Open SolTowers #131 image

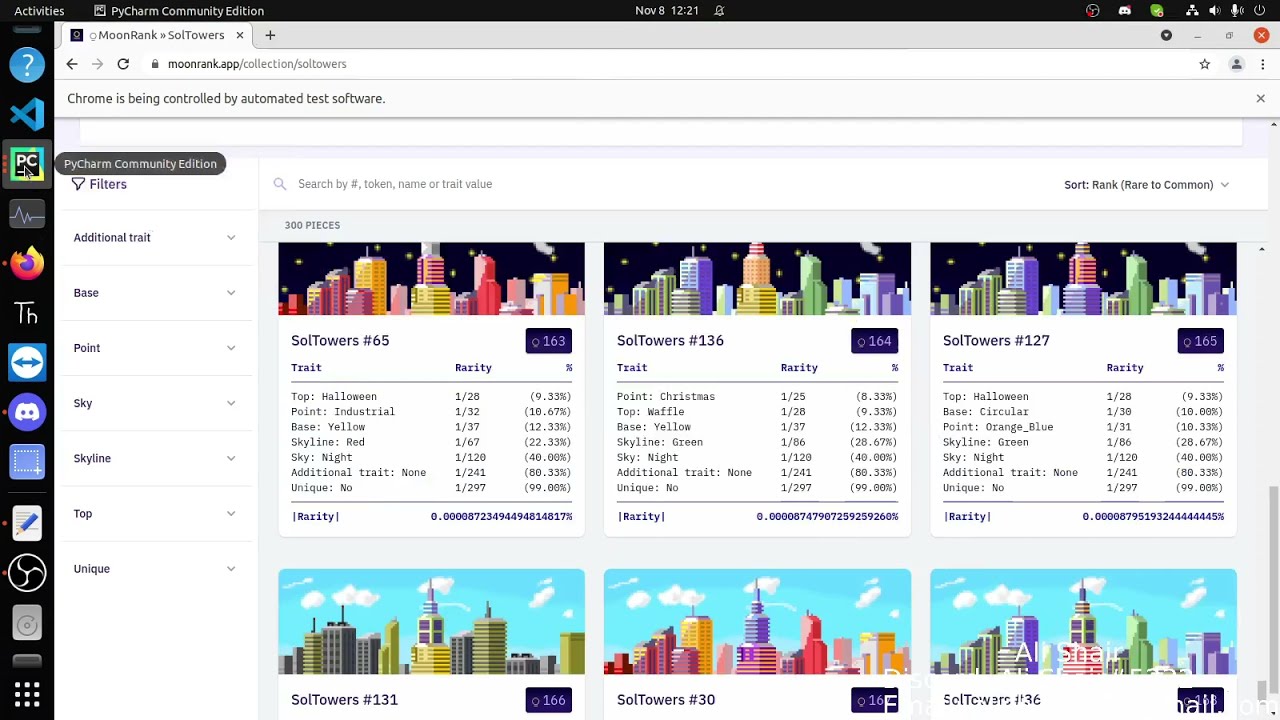pos(431,622)
